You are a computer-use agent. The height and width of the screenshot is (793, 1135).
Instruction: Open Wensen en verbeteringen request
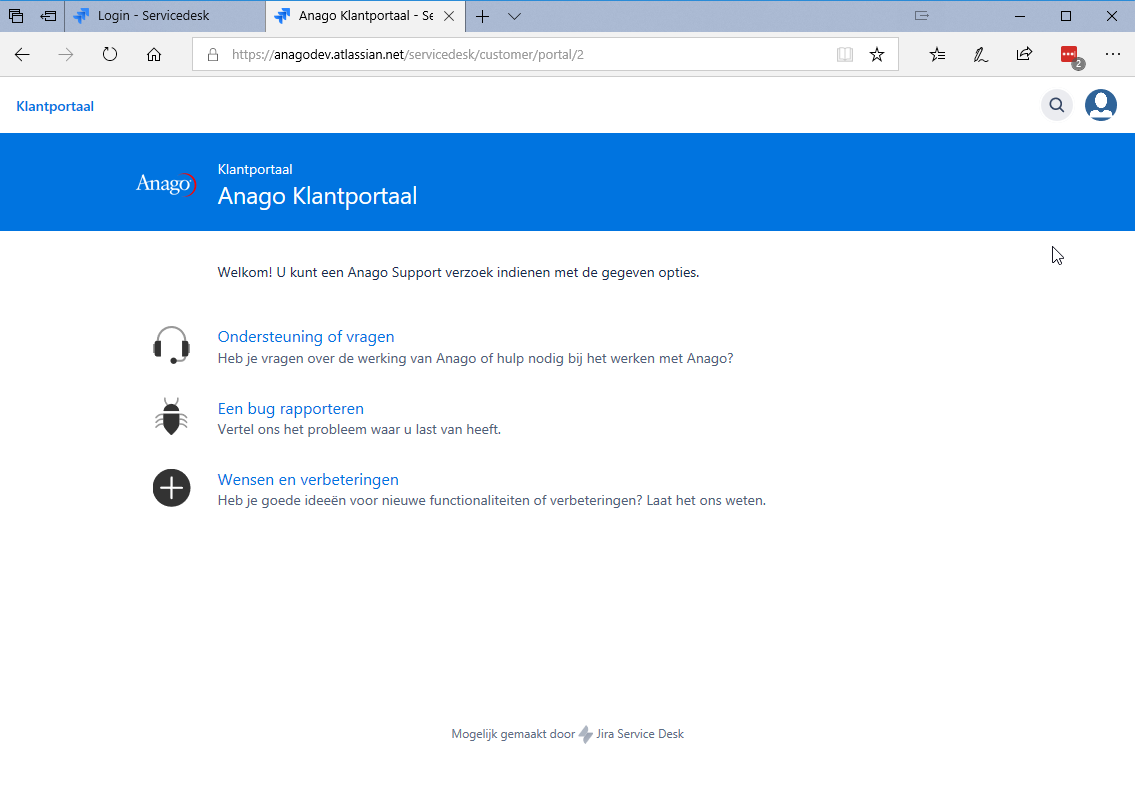tap(308, 480)
